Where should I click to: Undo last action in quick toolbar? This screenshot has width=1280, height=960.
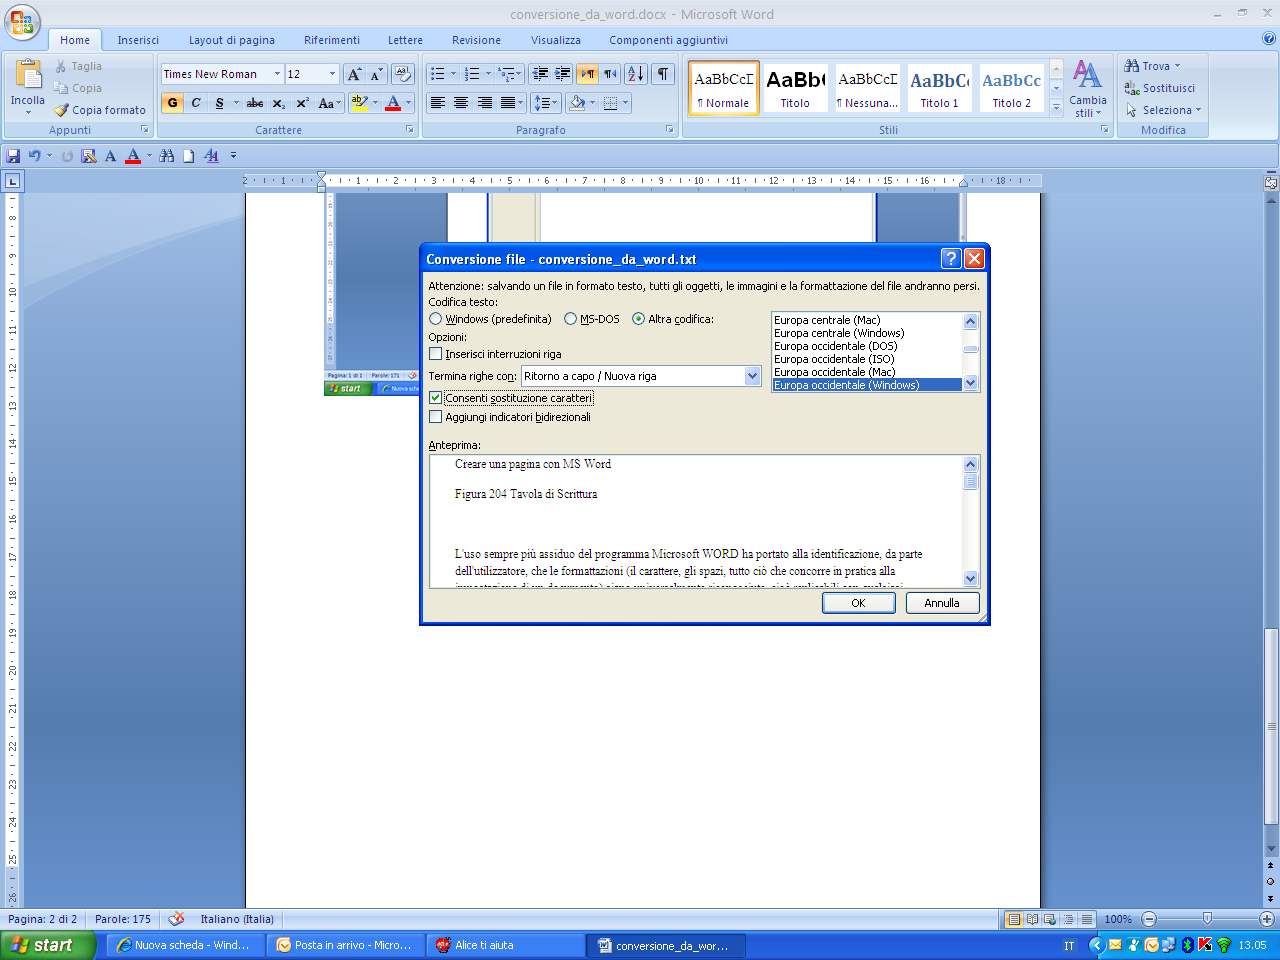(x=35, y=156)
